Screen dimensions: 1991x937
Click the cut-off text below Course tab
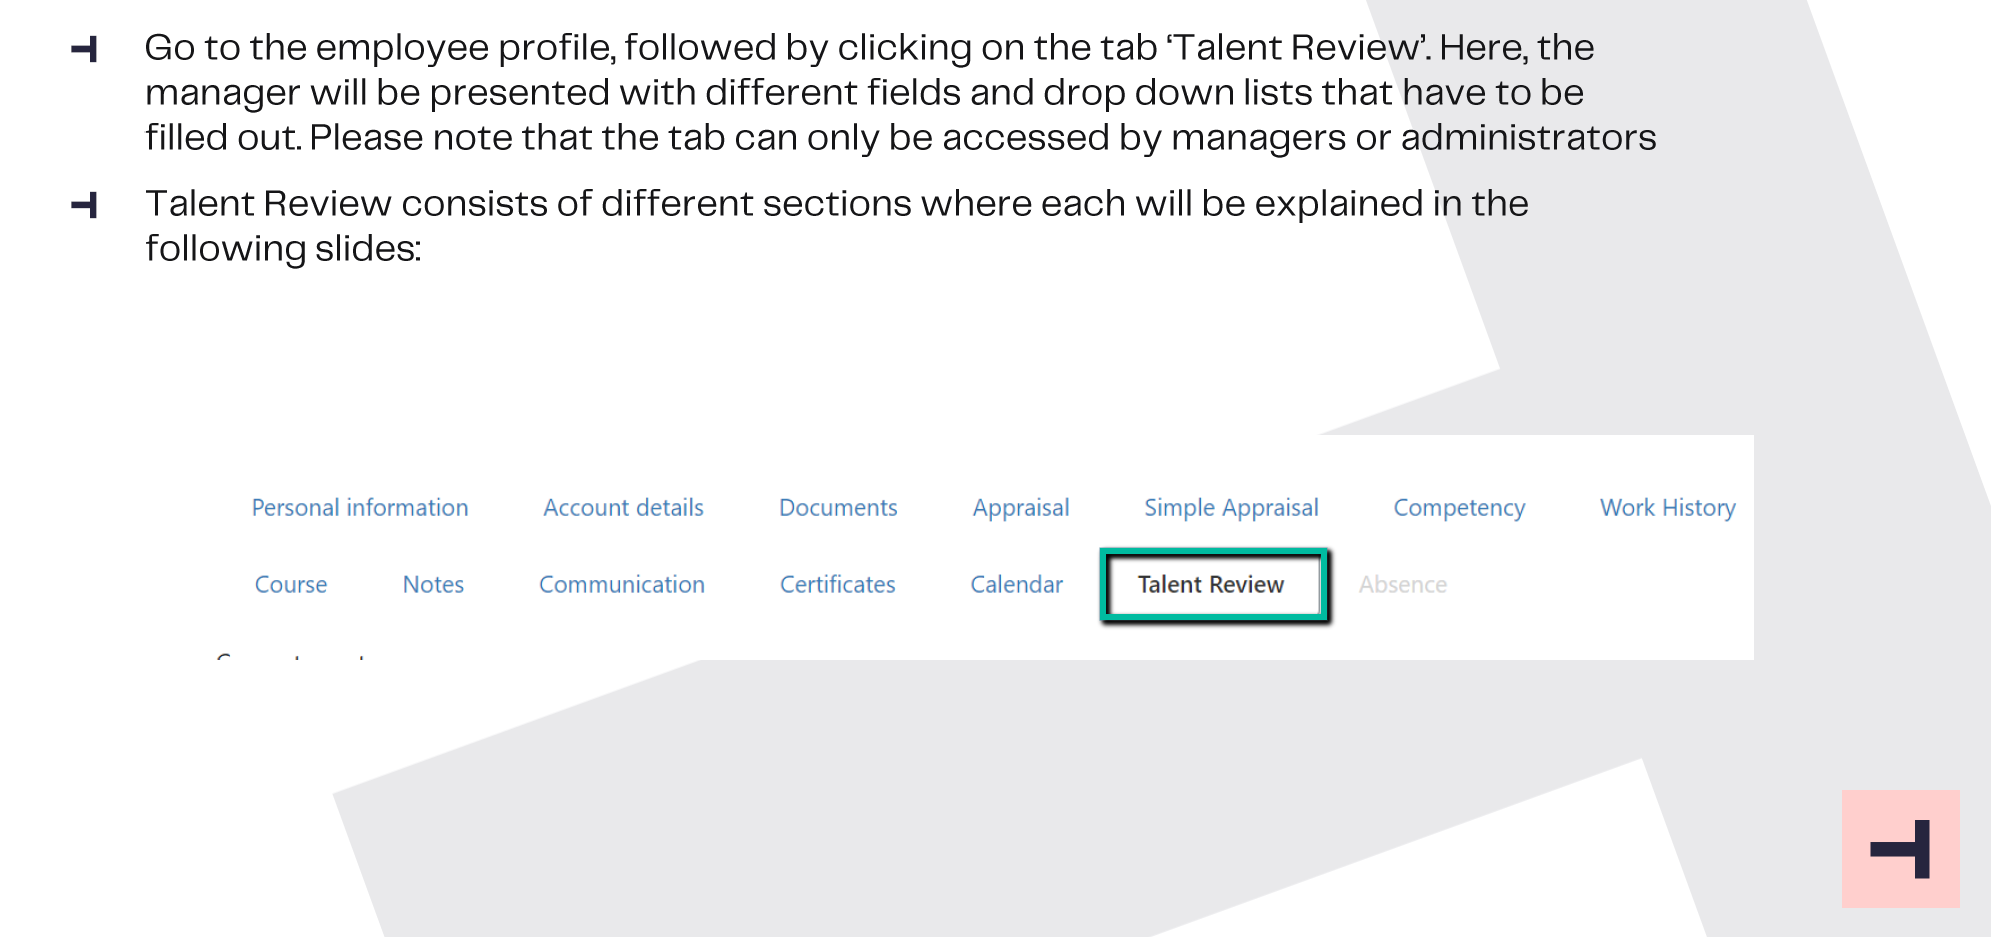(290, 656)
